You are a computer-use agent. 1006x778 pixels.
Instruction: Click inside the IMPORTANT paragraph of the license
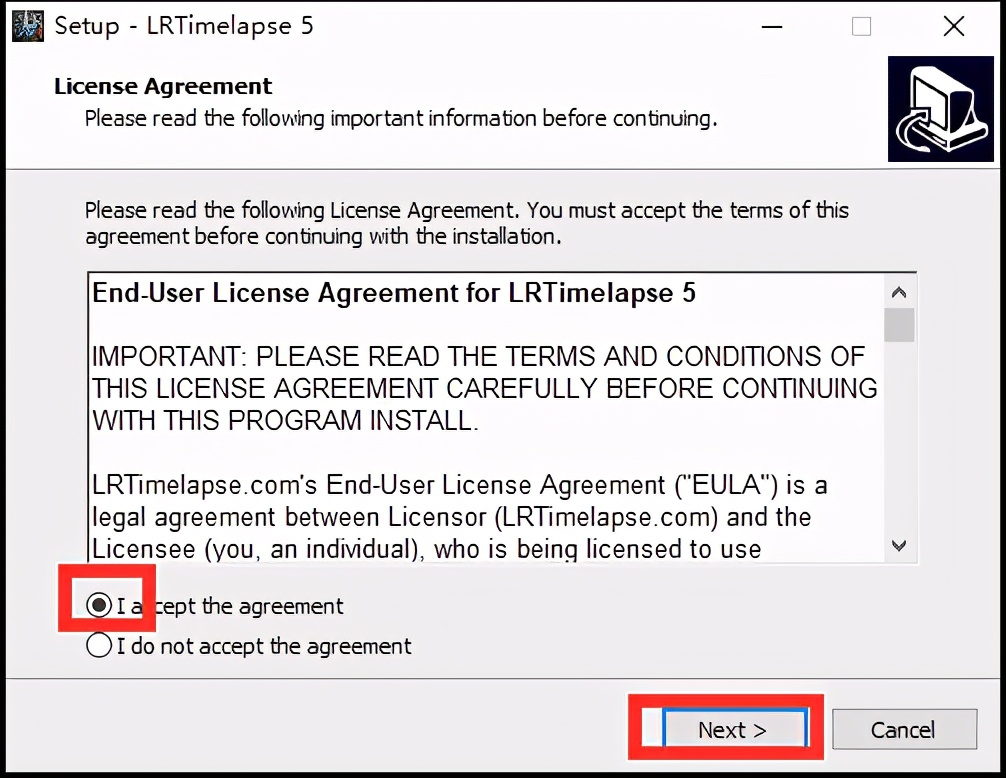coord(484,389)
